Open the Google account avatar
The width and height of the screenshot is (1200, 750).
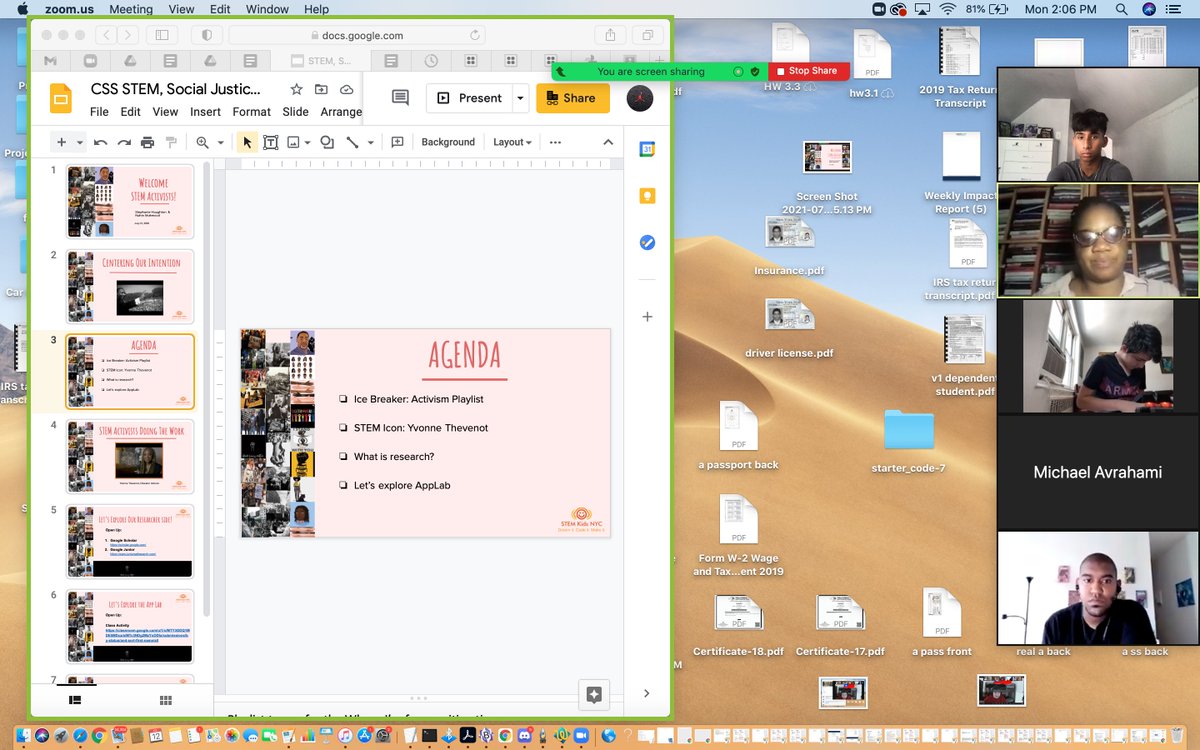[x=640, y=98]
